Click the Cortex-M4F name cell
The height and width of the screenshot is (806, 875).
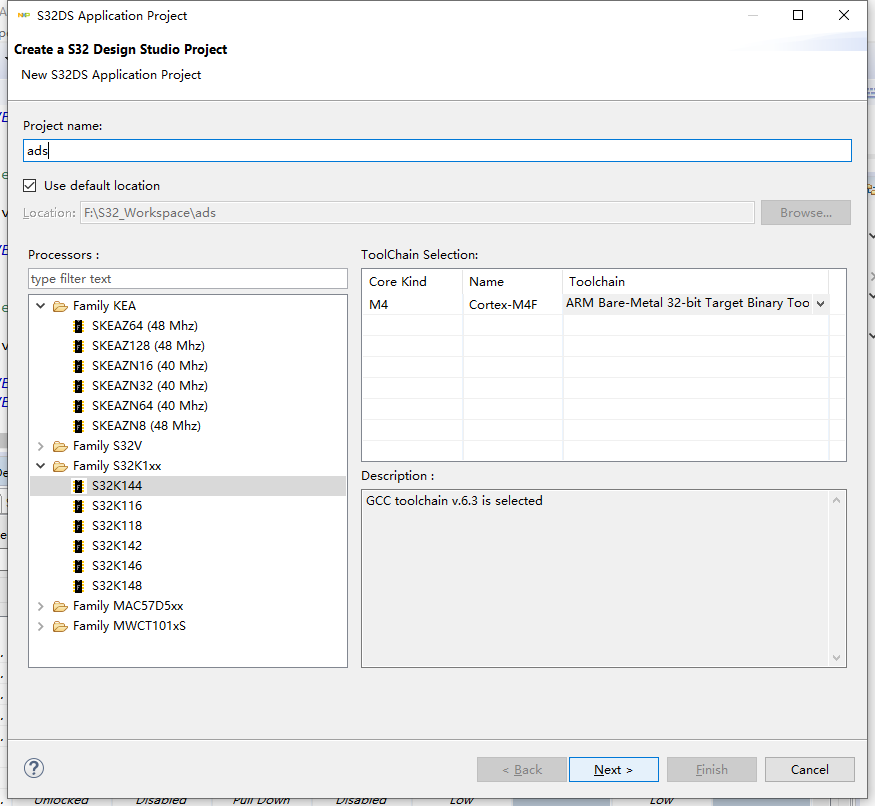point(512,304)
